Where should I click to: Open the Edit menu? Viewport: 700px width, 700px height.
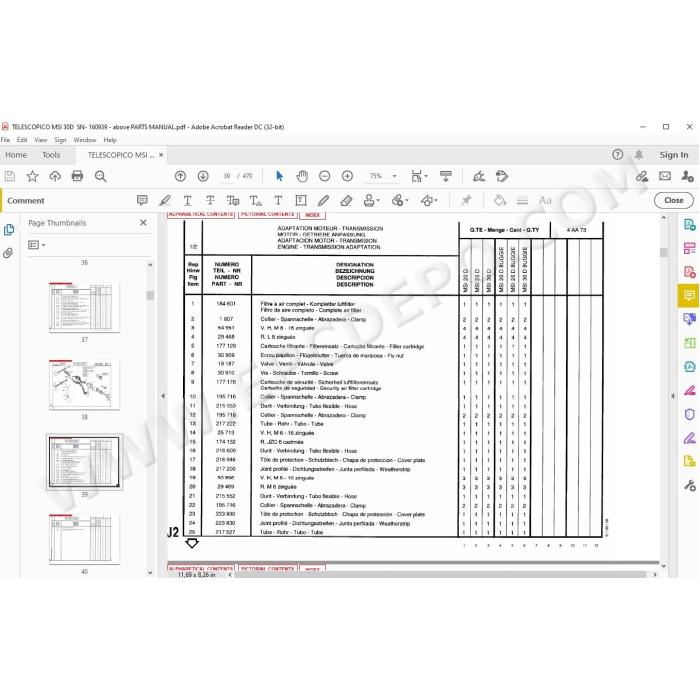(22, 140)
